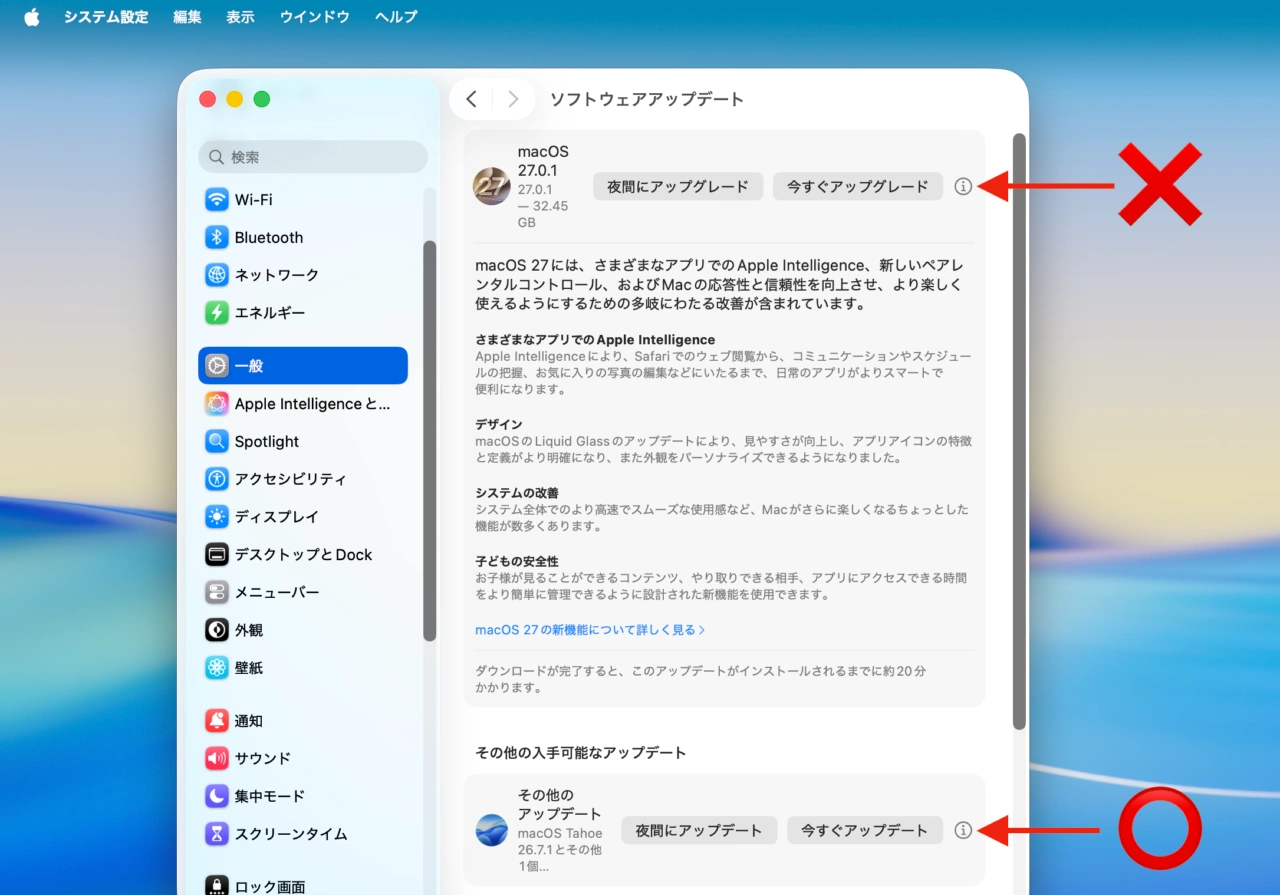Click the macOS Tahoe update icon
Viewport: 1280px width, 895px height.
point(492,830)
